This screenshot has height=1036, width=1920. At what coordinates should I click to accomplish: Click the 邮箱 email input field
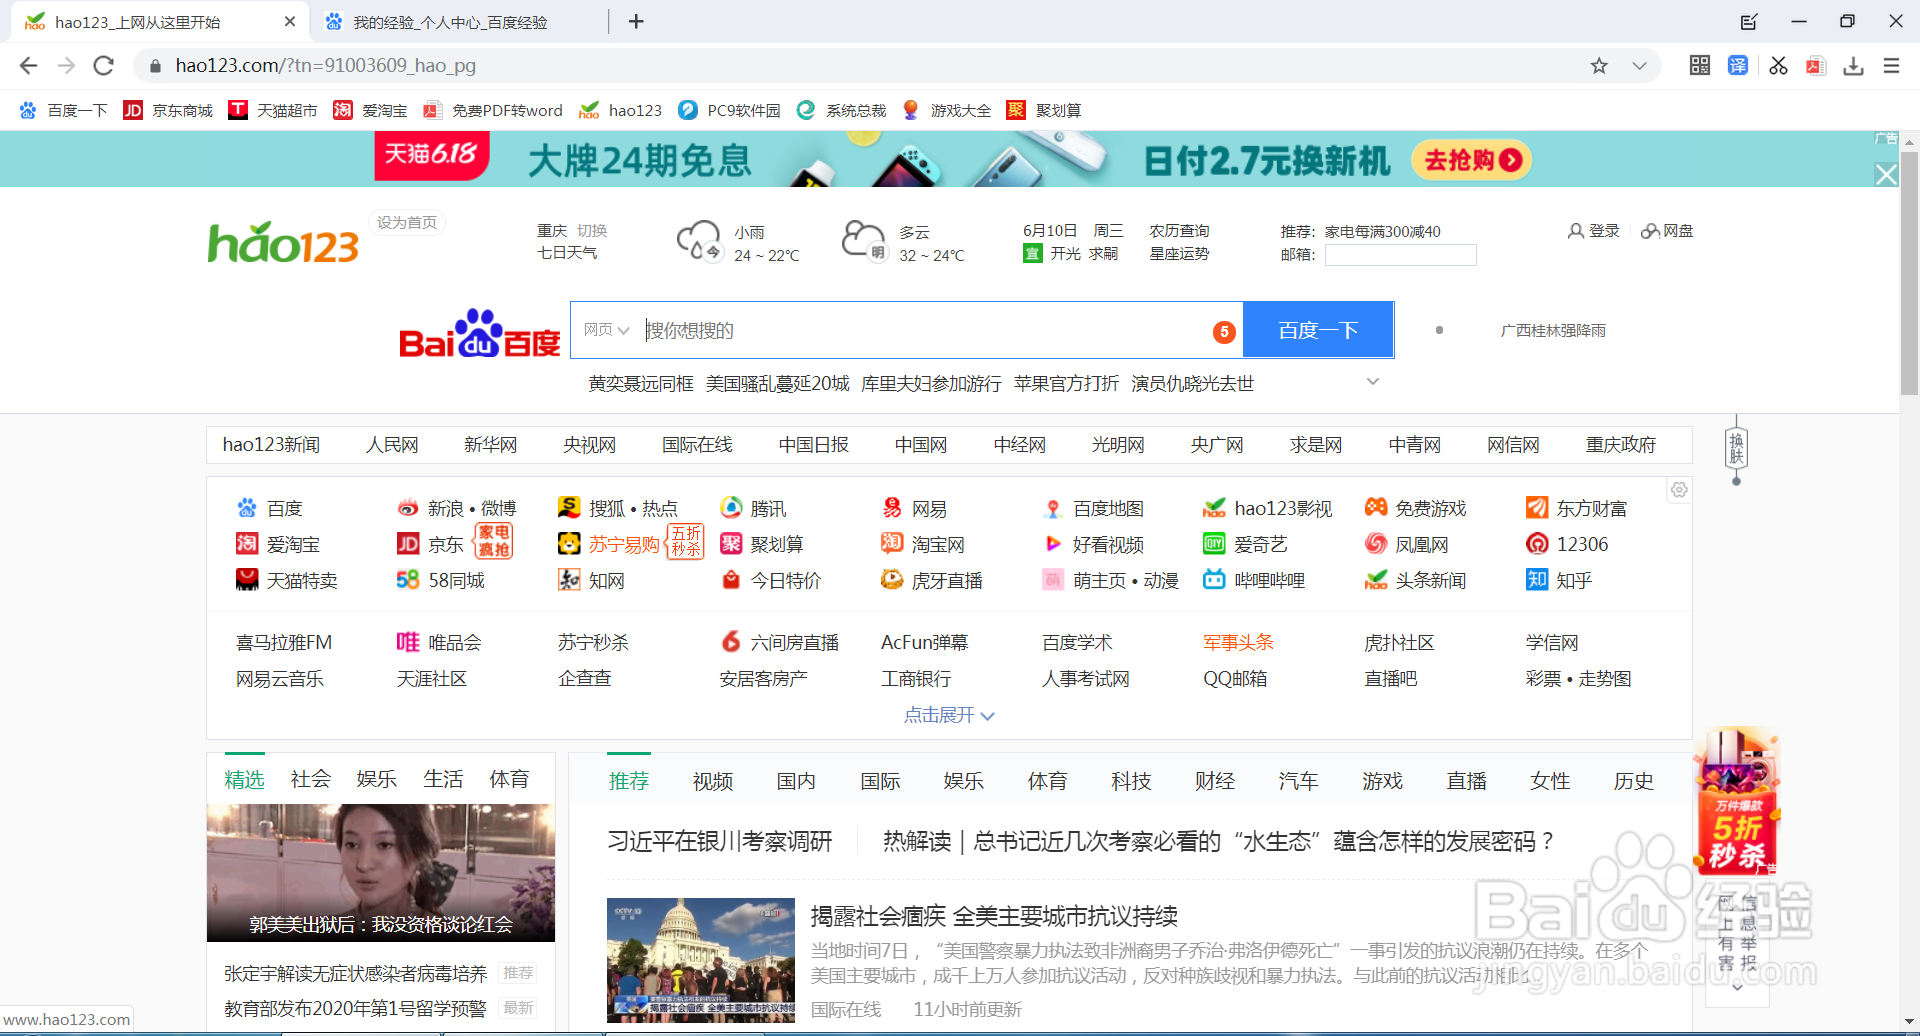(x=1400, y=255)
